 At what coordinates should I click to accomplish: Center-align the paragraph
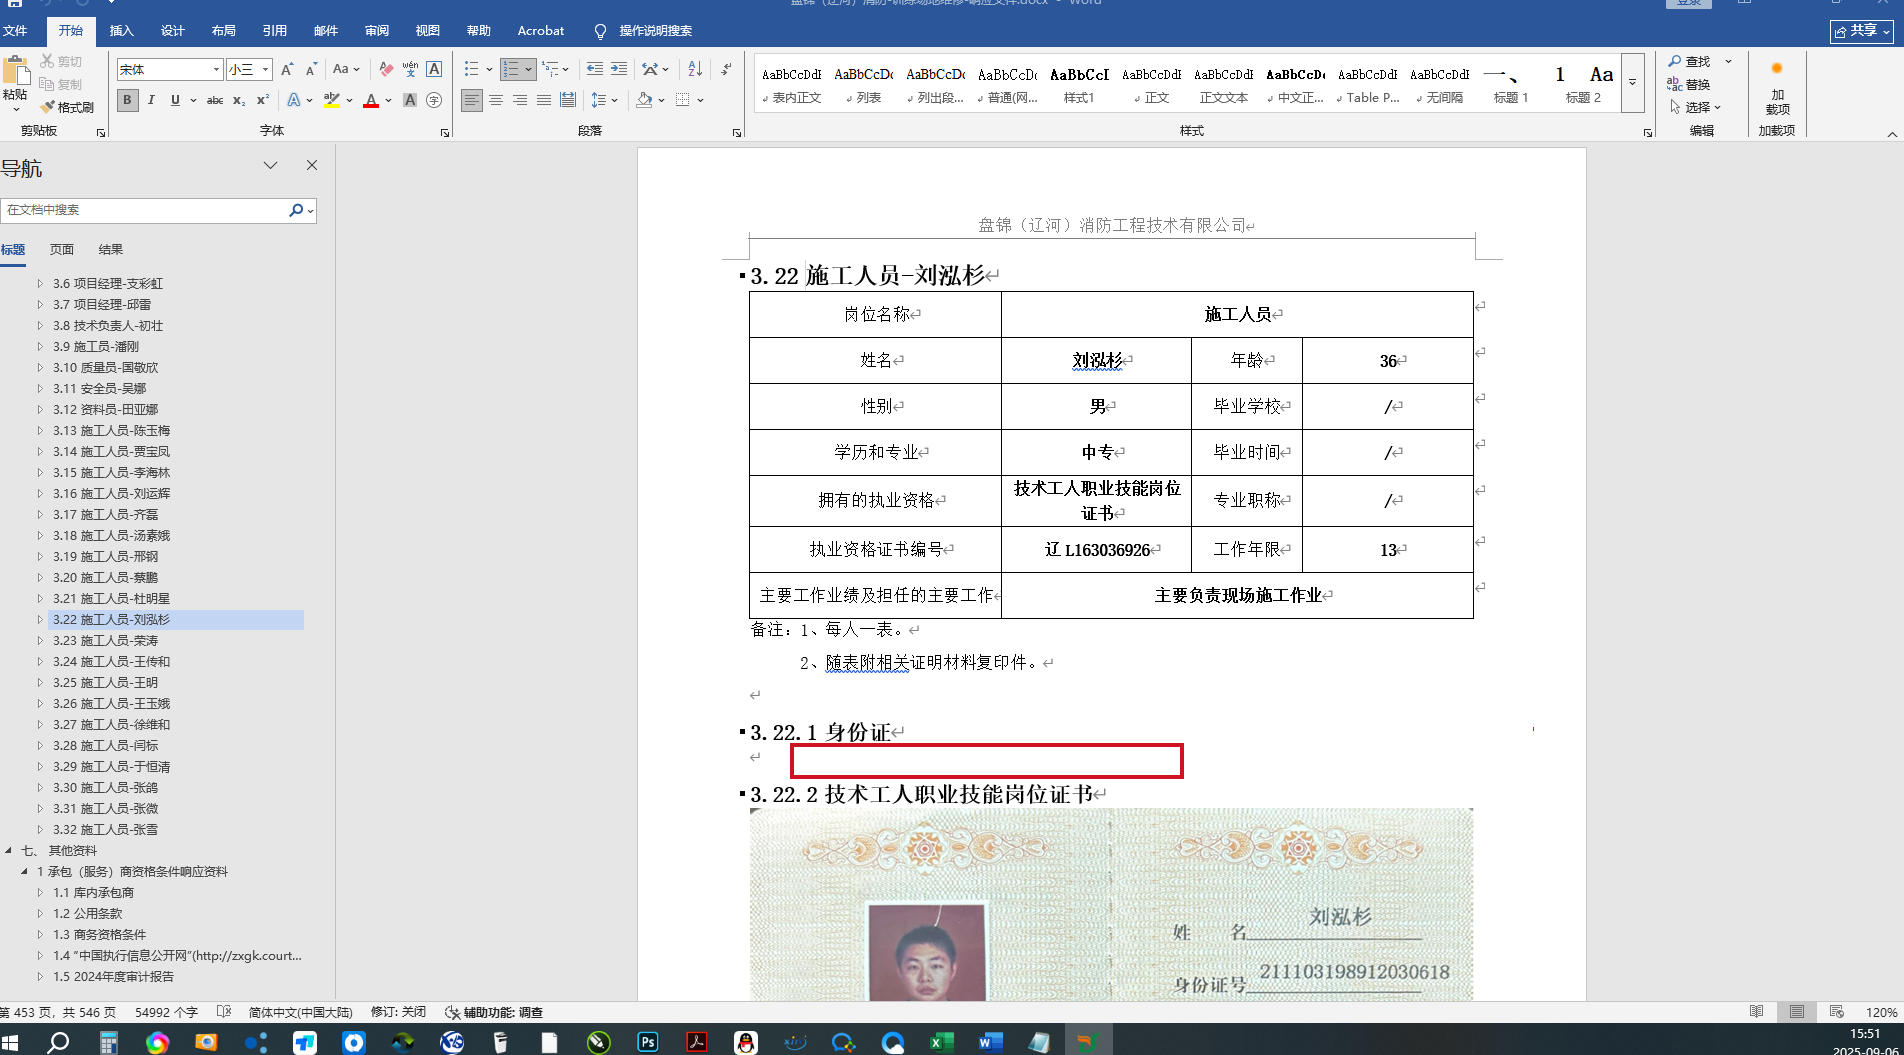coord(496,100)
